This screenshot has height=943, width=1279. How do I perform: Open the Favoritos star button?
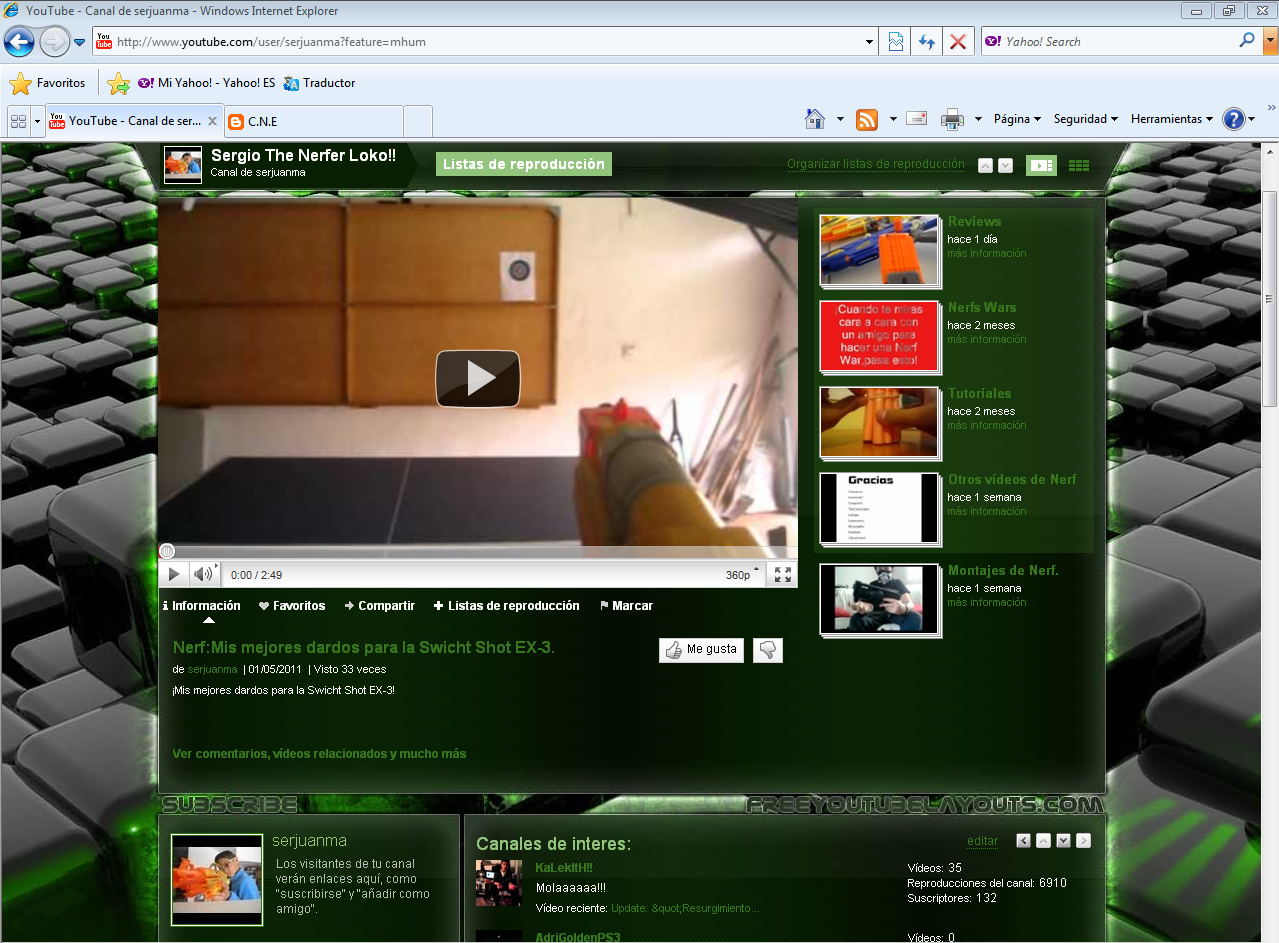[47, 83]
